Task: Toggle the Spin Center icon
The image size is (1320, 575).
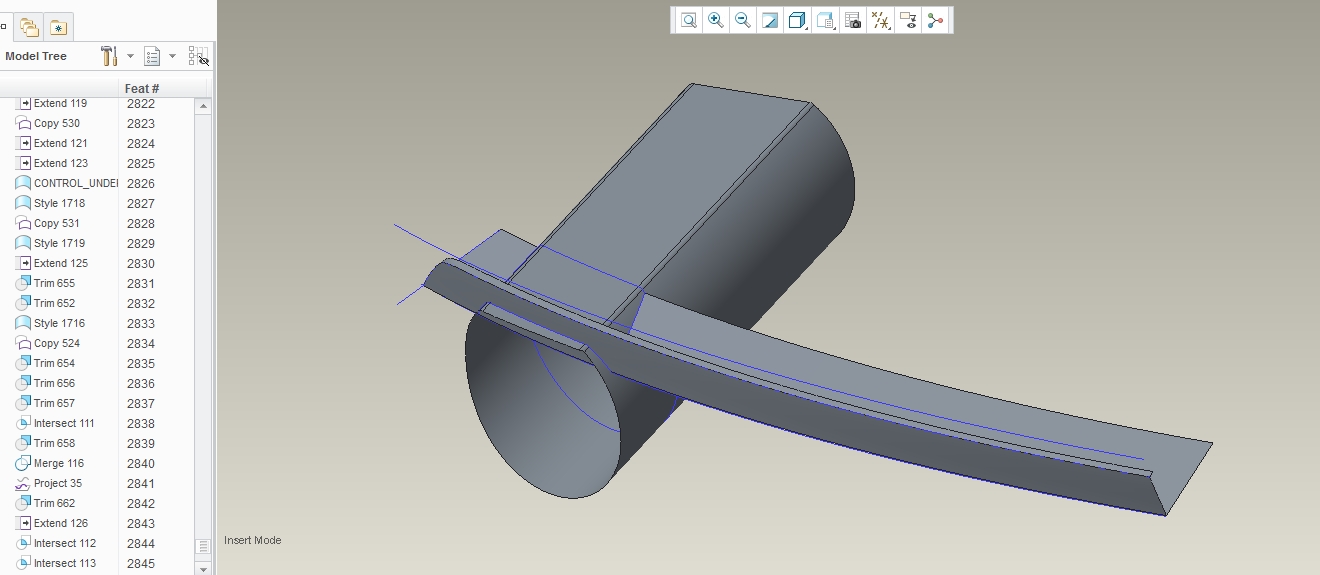Action: [935, 20]
